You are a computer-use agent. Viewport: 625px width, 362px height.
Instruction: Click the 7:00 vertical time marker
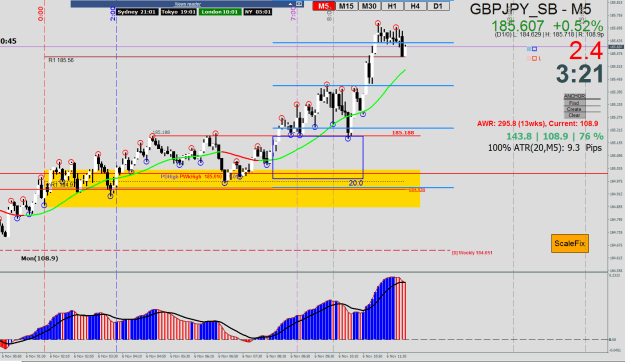tap(294, 14)
